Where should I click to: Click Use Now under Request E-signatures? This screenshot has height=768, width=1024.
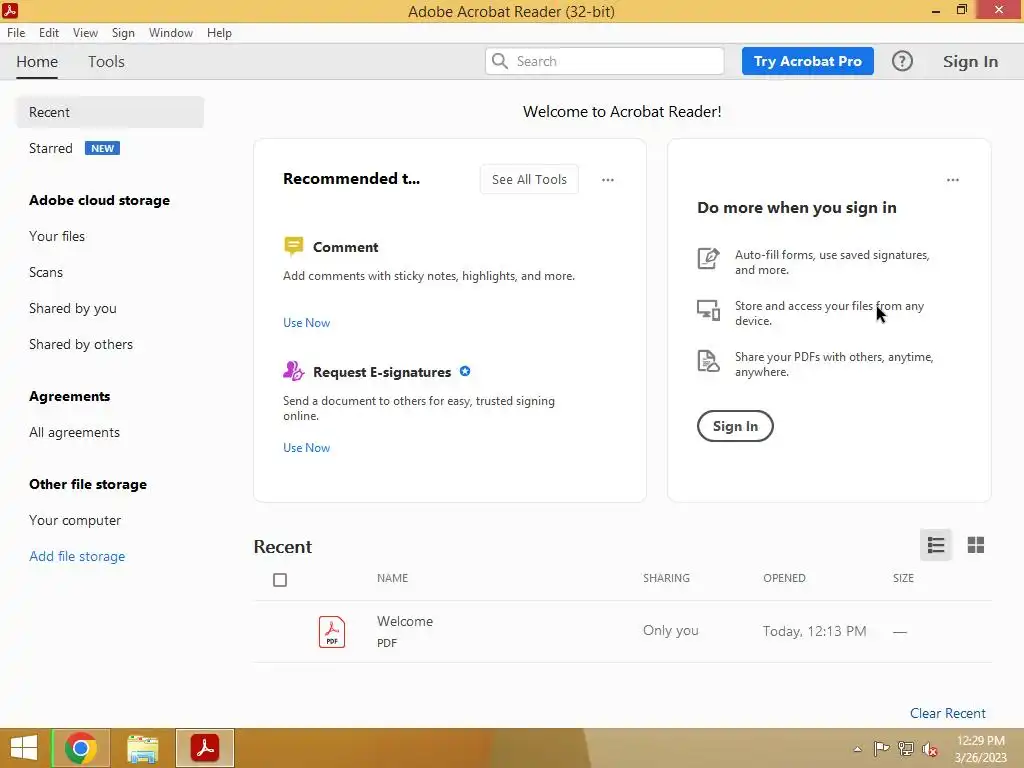(x=306, y=447)
